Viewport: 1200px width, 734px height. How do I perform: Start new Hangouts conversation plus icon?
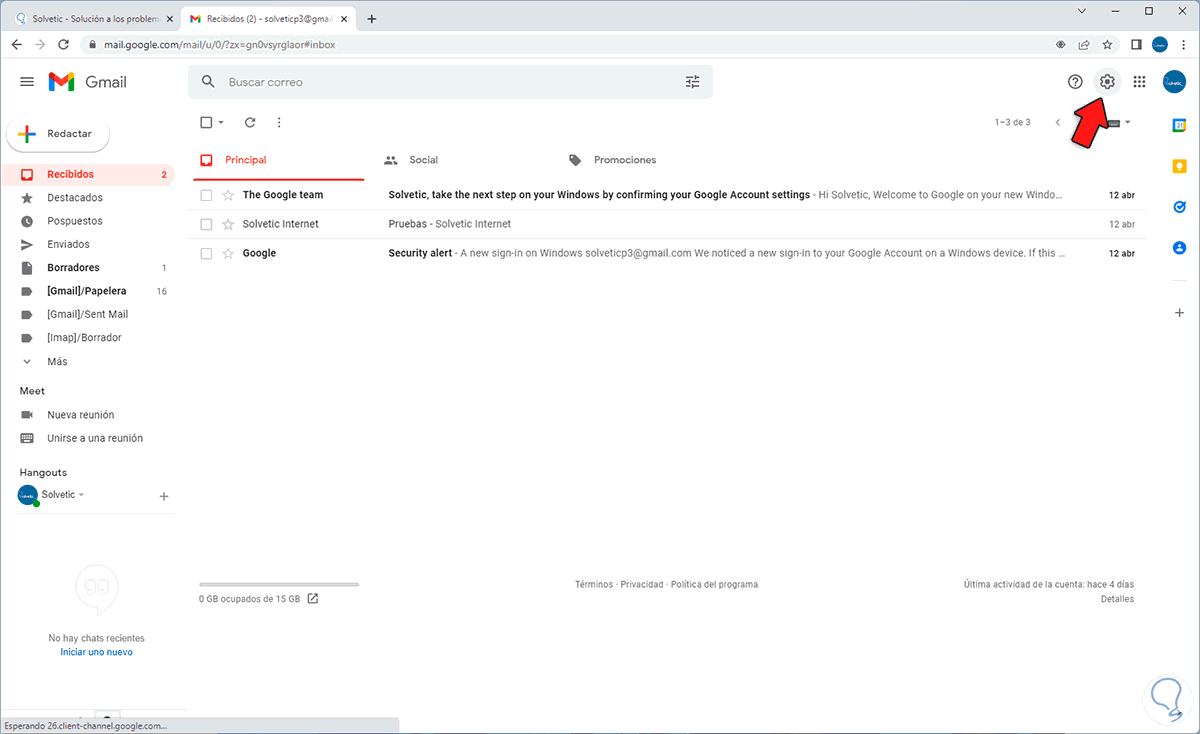click(x=164, y=496)
